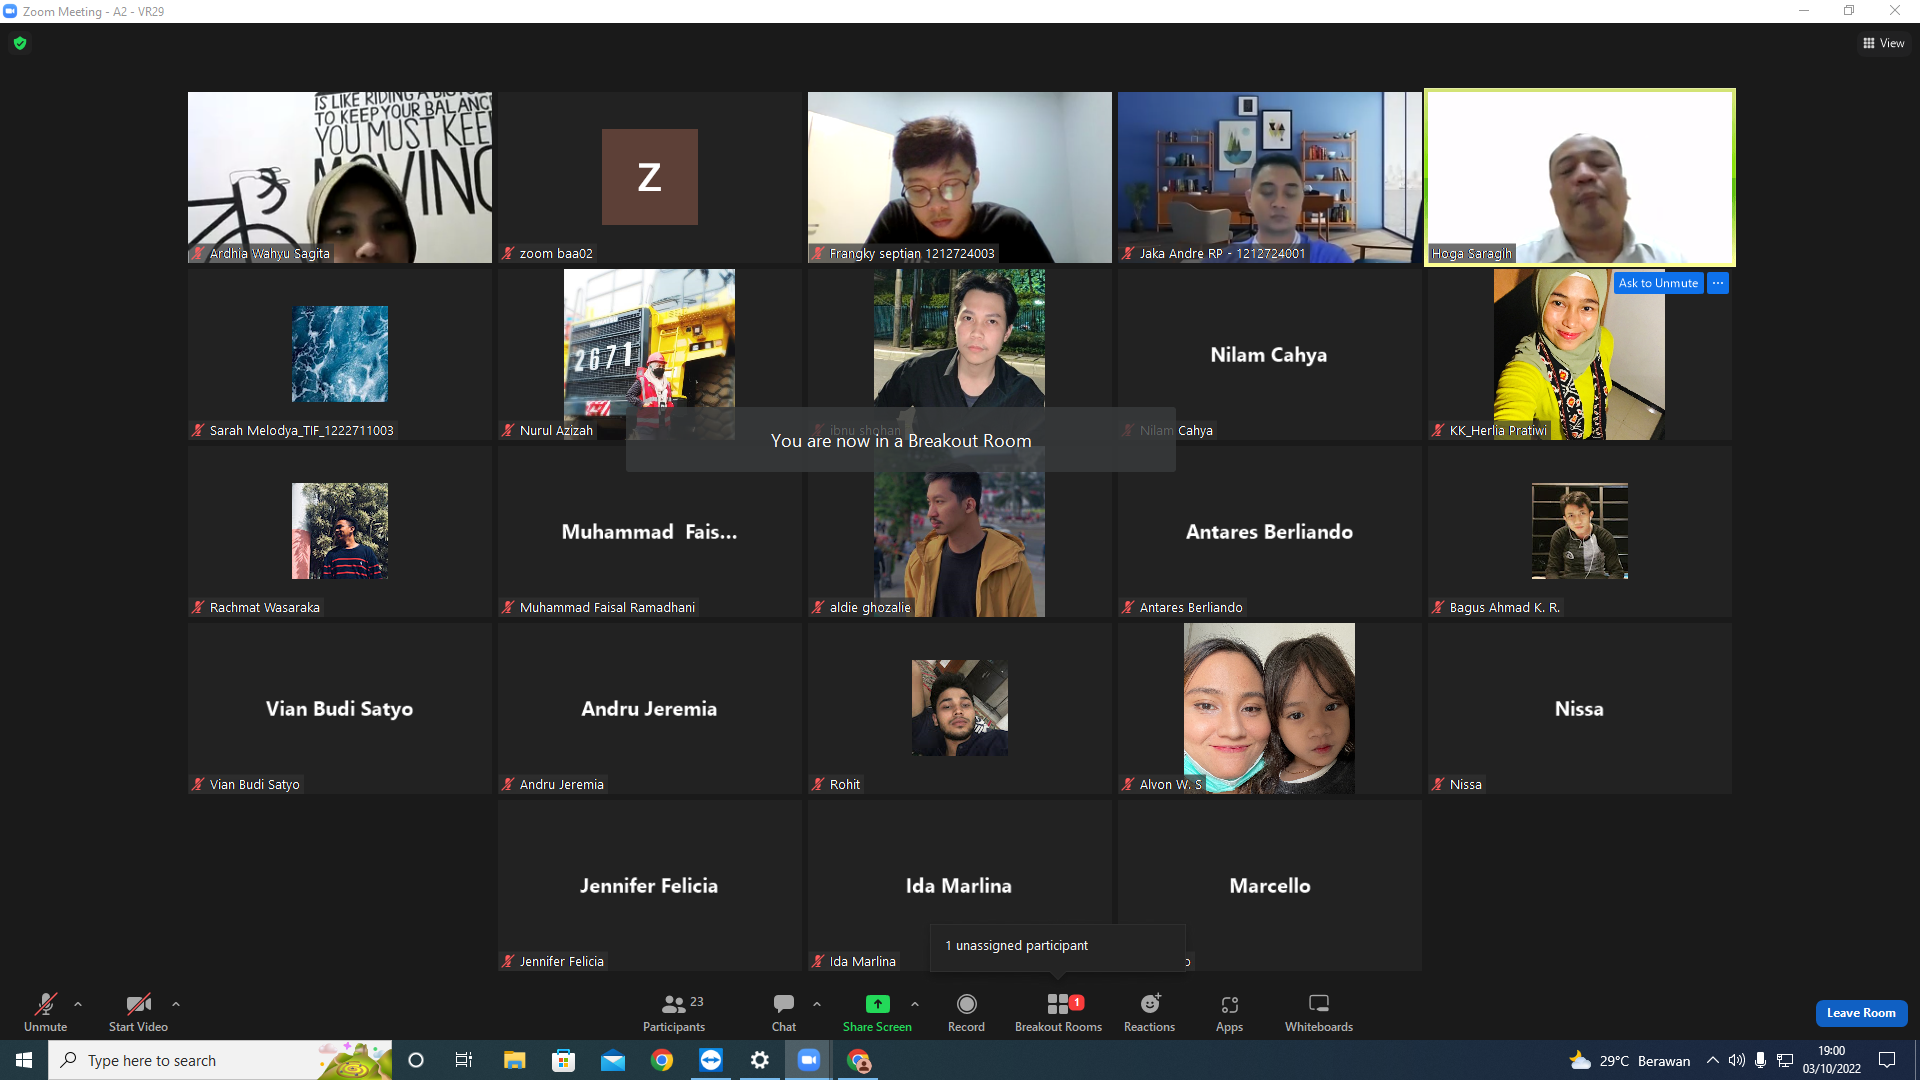Open more options on KK_Herlia Pratiwi tile
Screen dimensions: 1920x1080
tap(1718, 283)
